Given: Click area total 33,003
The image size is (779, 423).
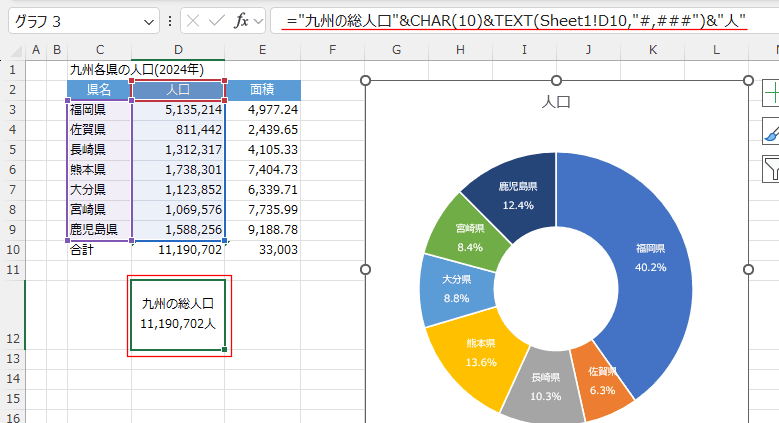Looking at the screenshot, I should coord(262,250).
